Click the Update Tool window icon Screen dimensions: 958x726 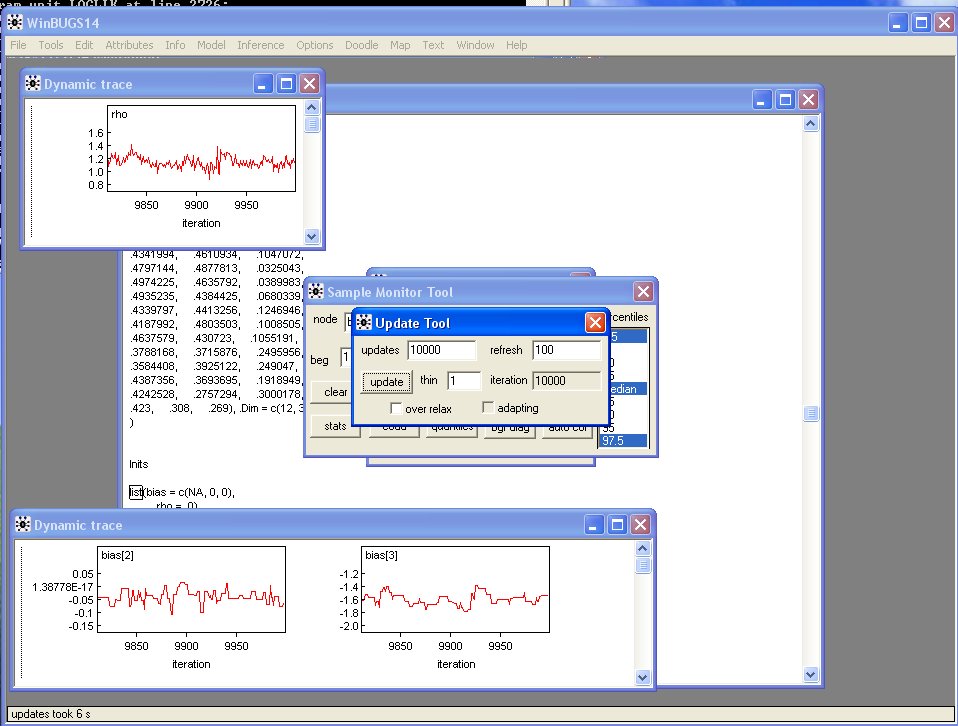click(x=365, y=323)
